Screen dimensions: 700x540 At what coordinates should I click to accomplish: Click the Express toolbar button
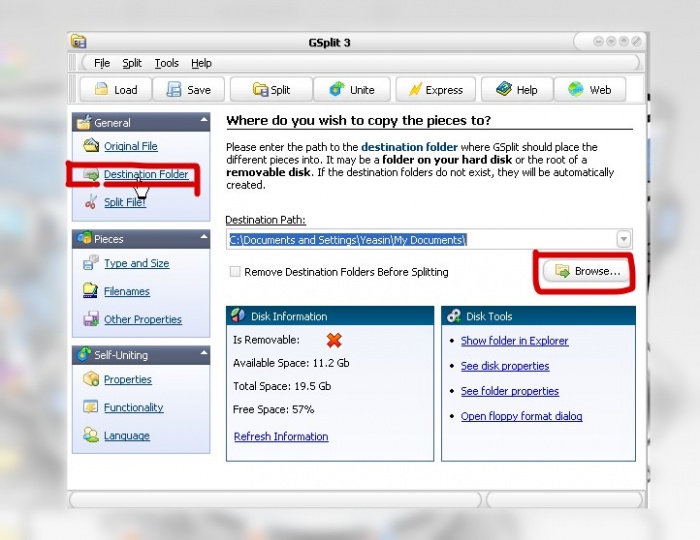tap(436, 90)
